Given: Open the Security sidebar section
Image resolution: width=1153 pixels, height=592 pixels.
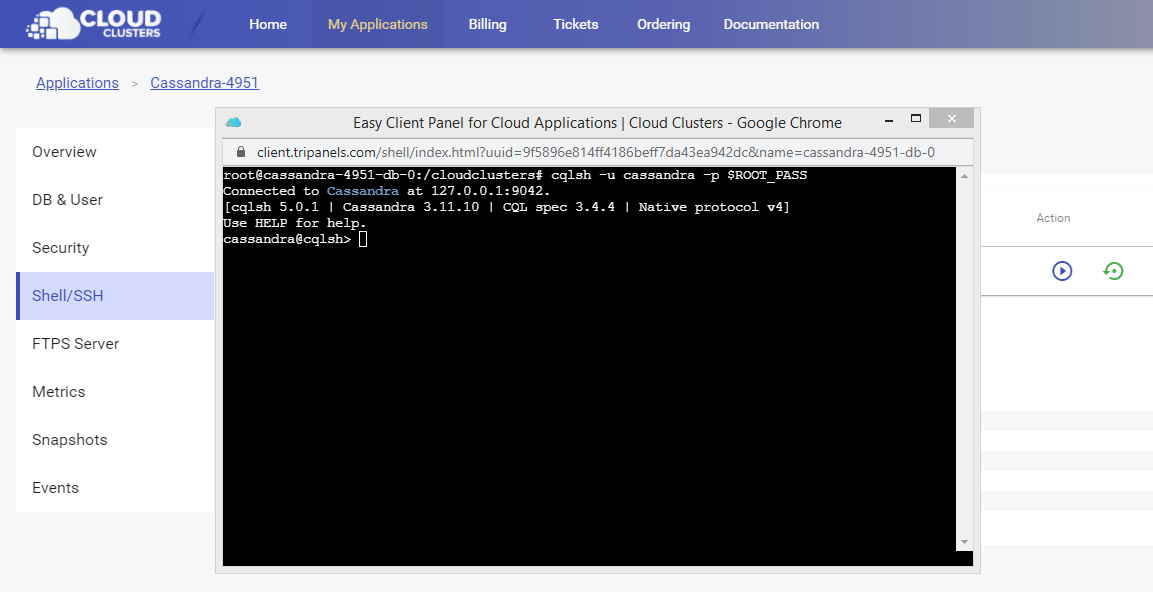Looking at the screenshot, I should pyautogui.click(x=115, y=248).
